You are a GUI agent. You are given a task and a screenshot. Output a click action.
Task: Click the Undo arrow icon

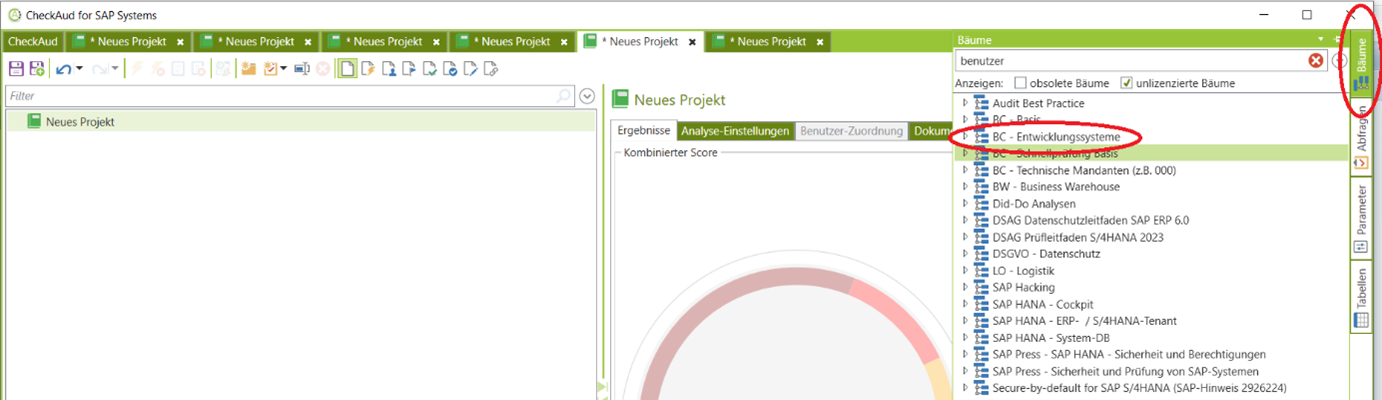point(63,69)
